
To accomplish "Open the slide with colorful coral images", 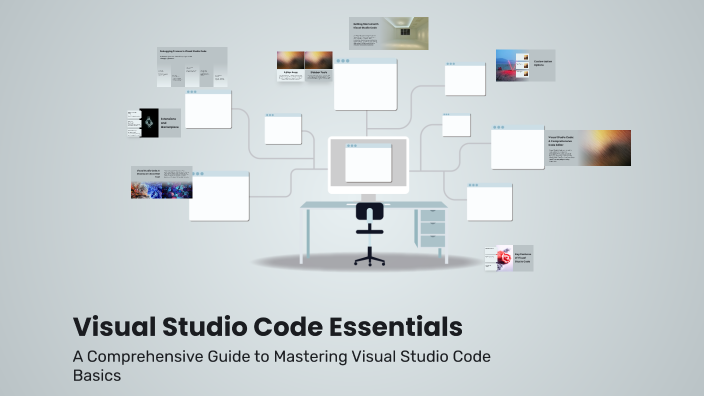I will [162, 182].
